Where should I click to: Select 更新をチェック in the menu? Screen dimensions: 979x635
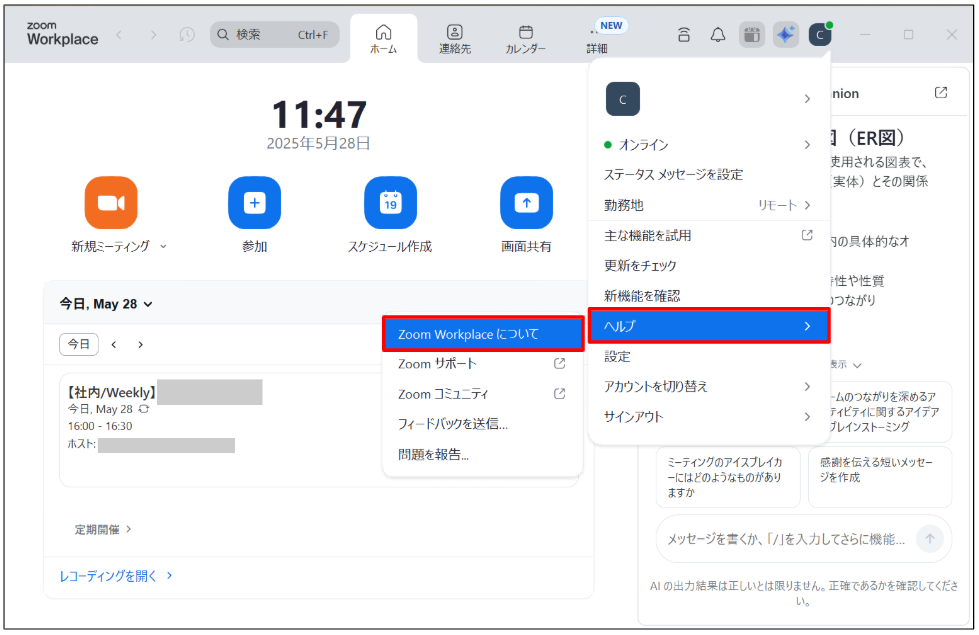tap(709, 265)
